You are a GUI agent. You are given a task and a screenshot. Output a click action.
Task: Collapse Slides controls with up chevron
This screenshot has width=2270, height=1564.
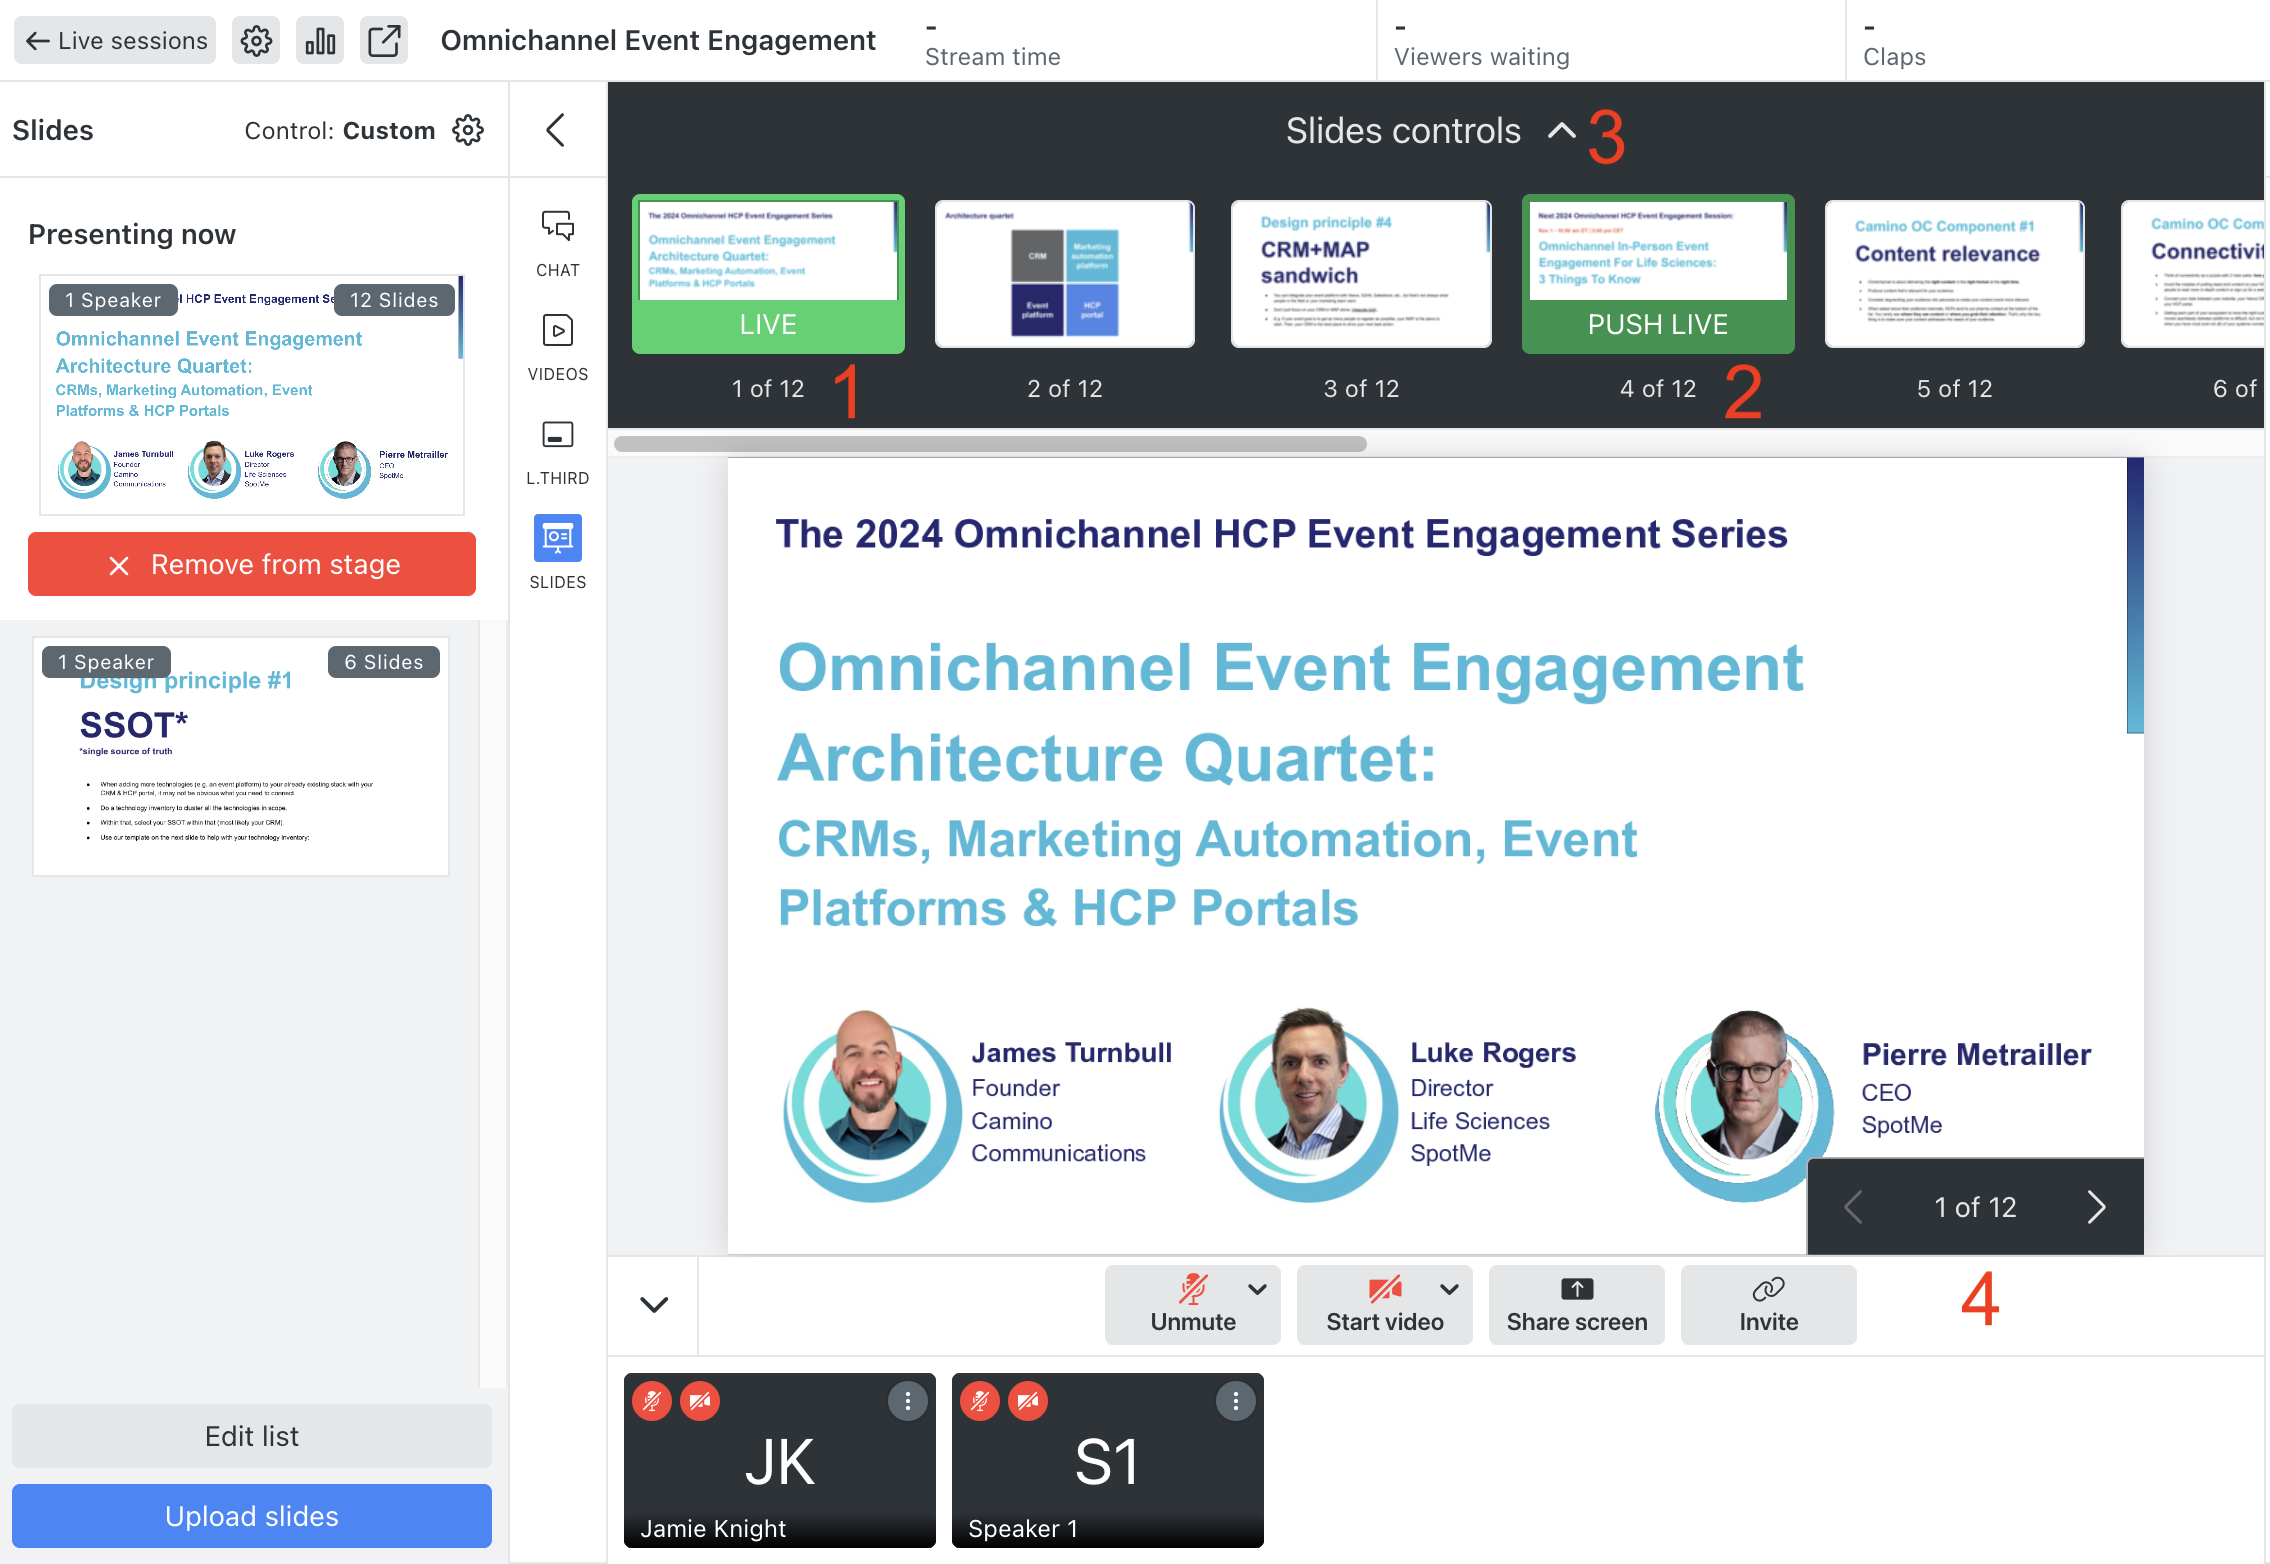[1561, 131]
